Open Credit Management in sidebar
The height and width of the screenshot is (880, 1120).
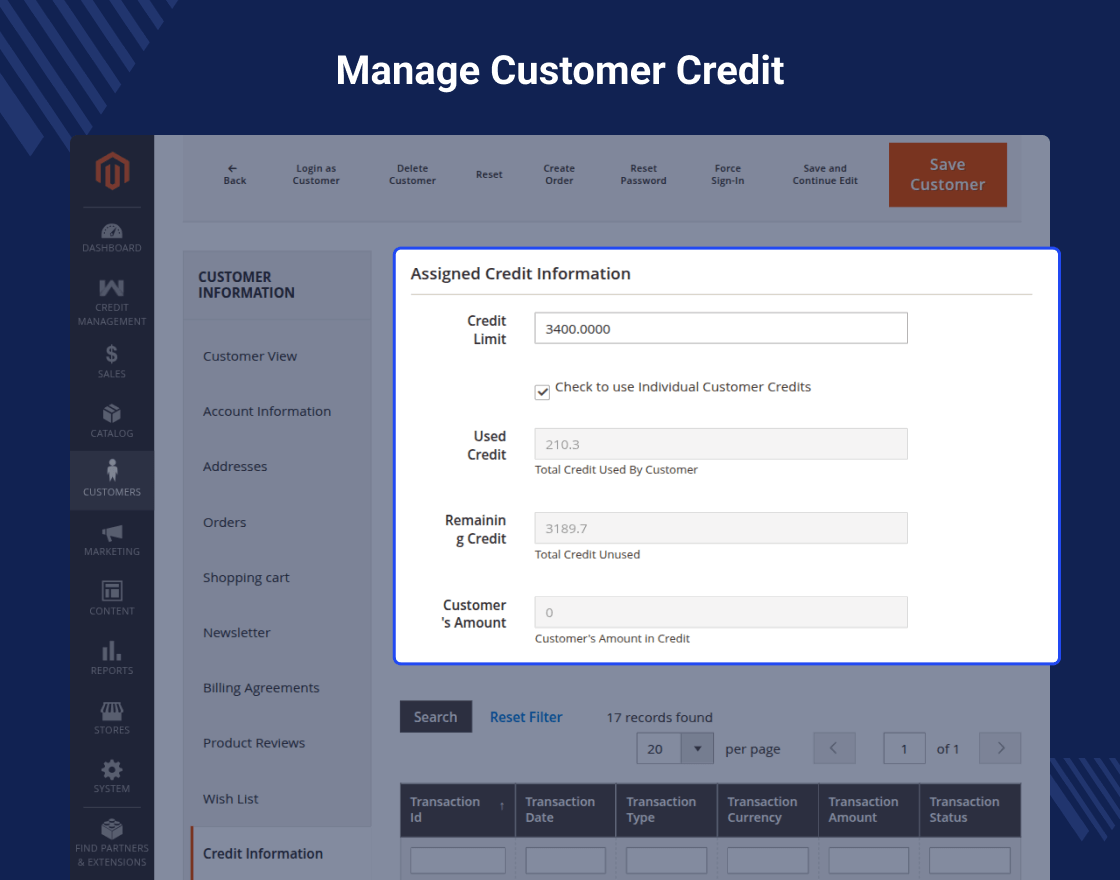(x=111, y=302)
